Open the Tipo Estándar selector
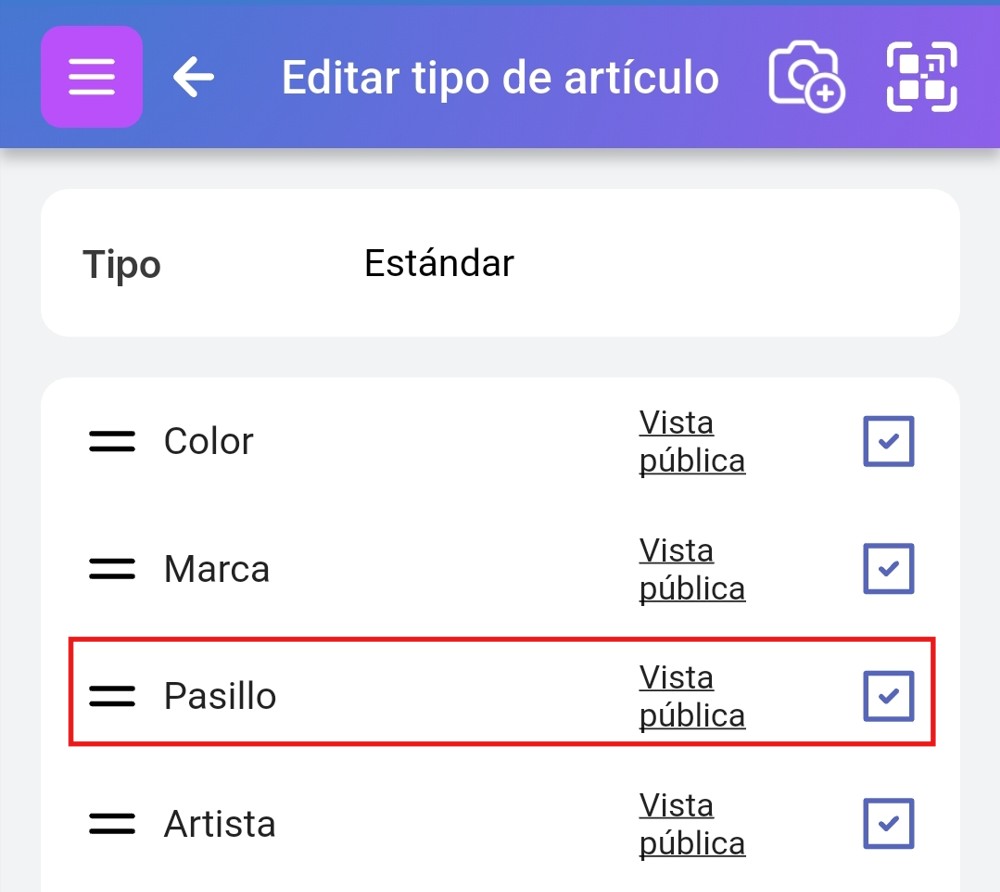This screenshot has height=892, width=1000. click(439, 264)
